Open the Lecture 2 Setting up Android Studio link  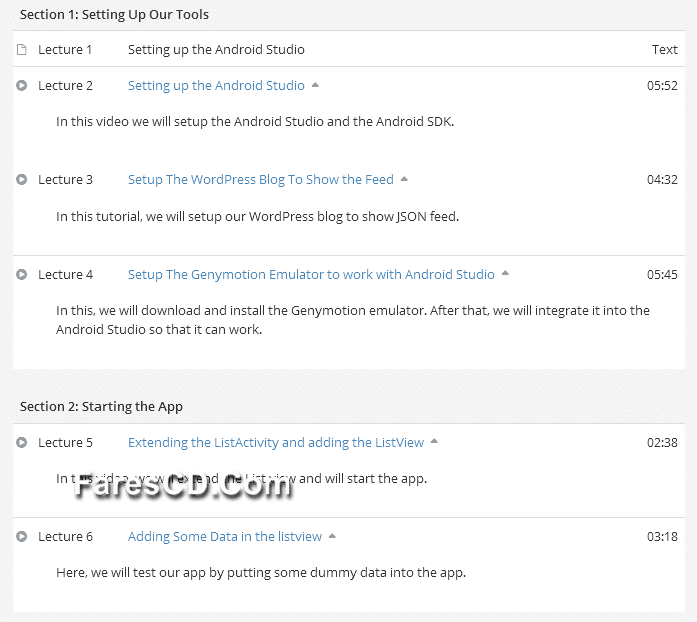tap(216, 85)
